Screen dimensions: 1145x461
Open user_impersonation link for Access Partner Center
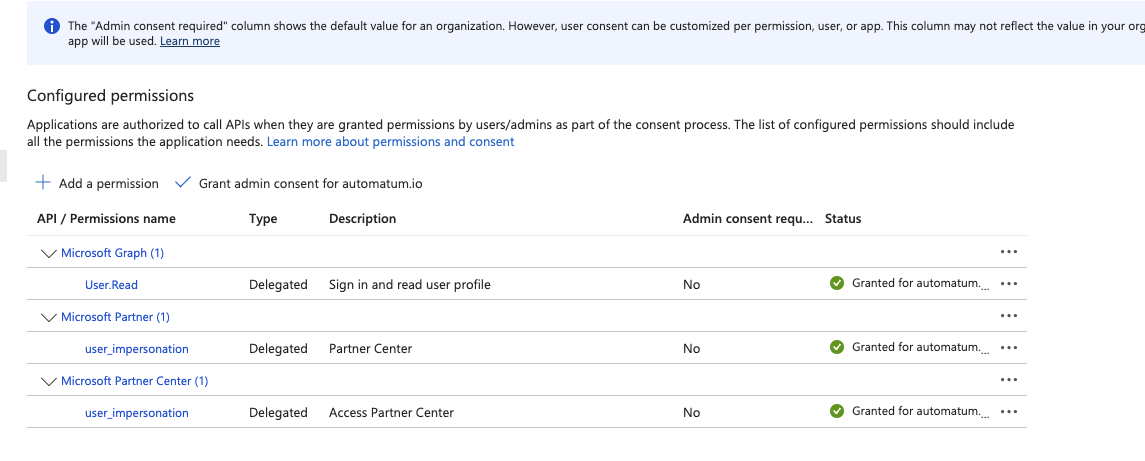pos(137,414)
